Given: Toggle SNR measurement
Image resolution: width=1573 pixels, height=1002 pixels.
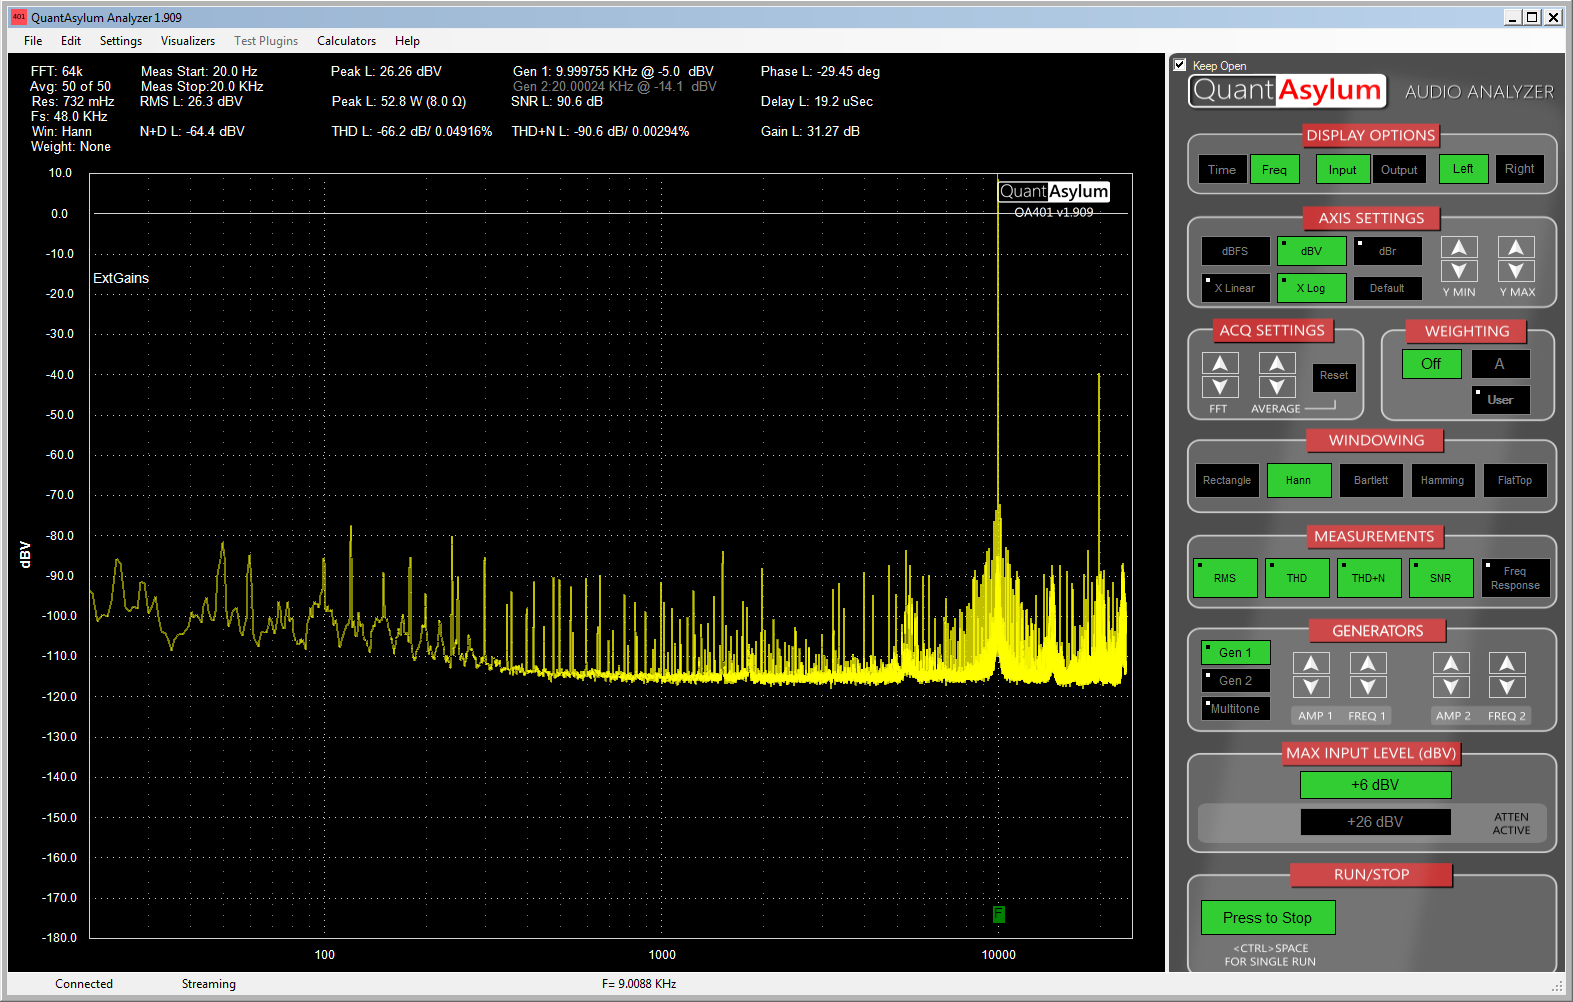Looking at the screenshot, I should pos(1442,578).
